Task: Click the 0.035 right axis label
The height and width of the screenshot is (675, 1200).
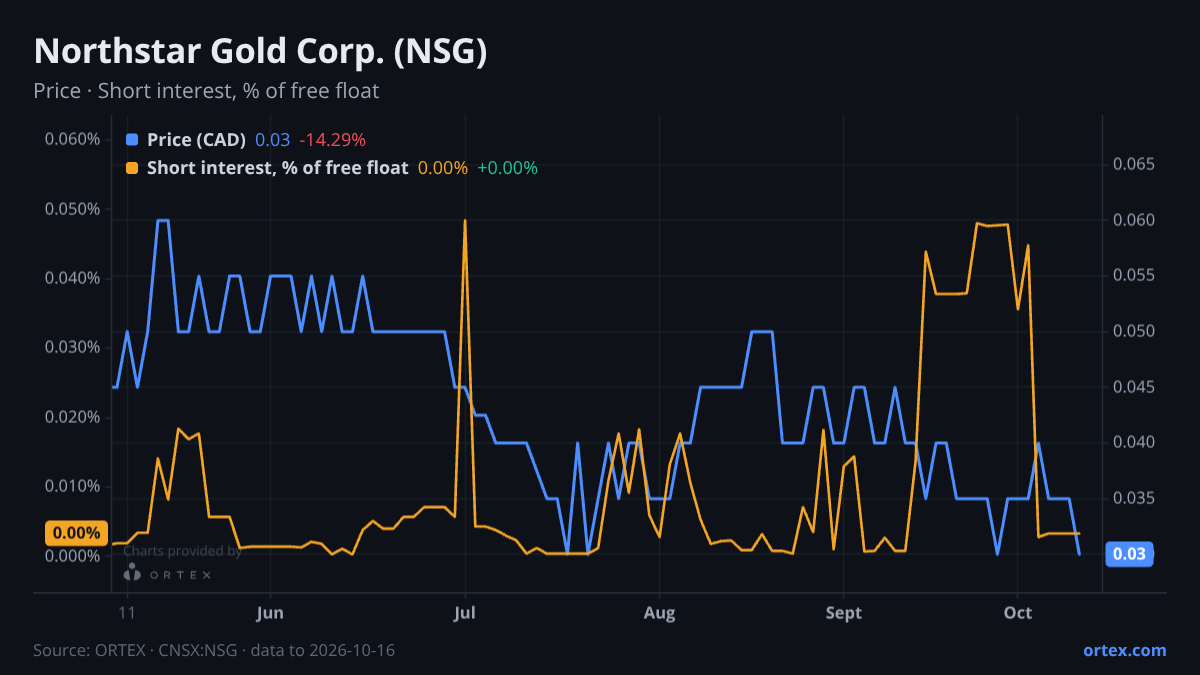Action: coord(1134,498)
